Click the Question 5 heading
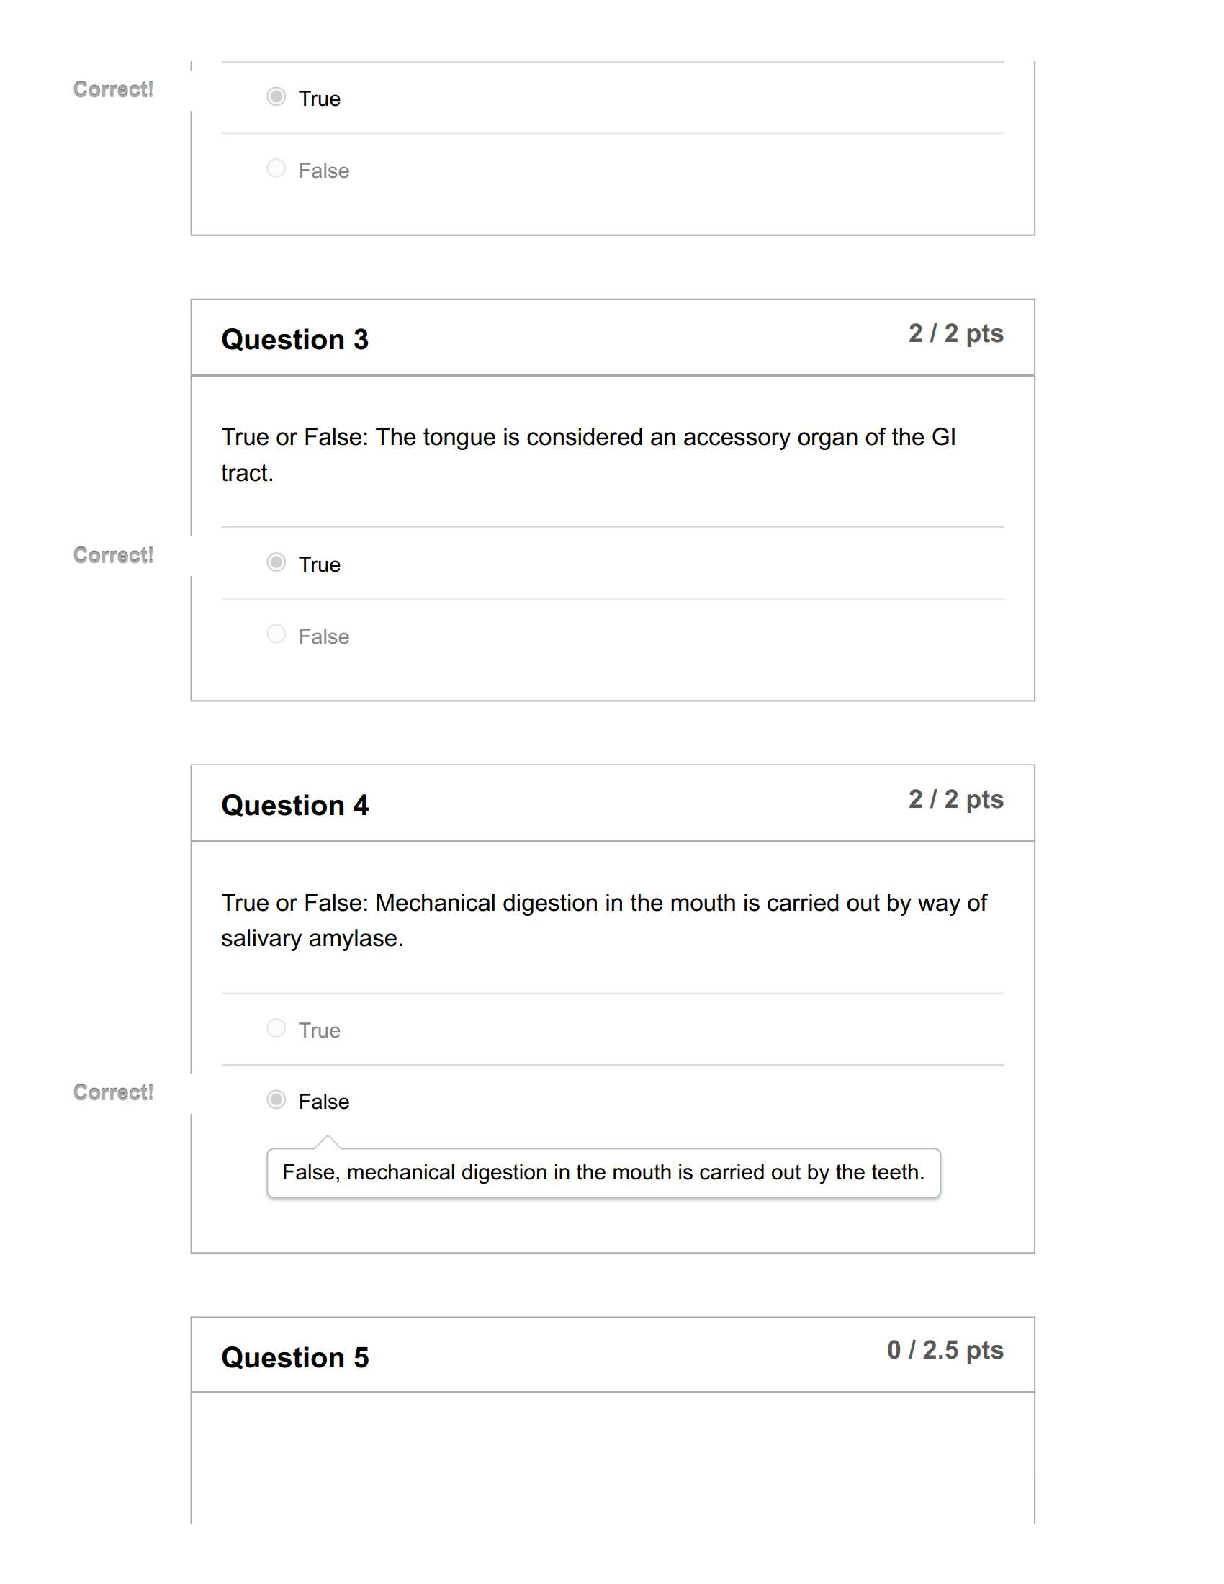 point(295,1358)
